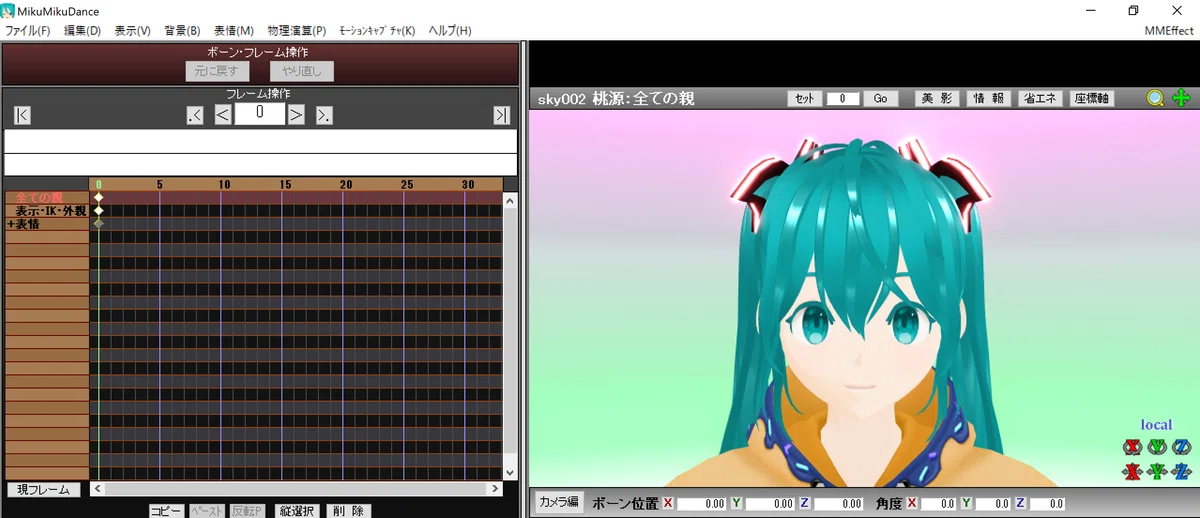The height and width of the screenshot is (518, 1200).
Task: Click the green move-view cross icon
Action: (1181, 98)
